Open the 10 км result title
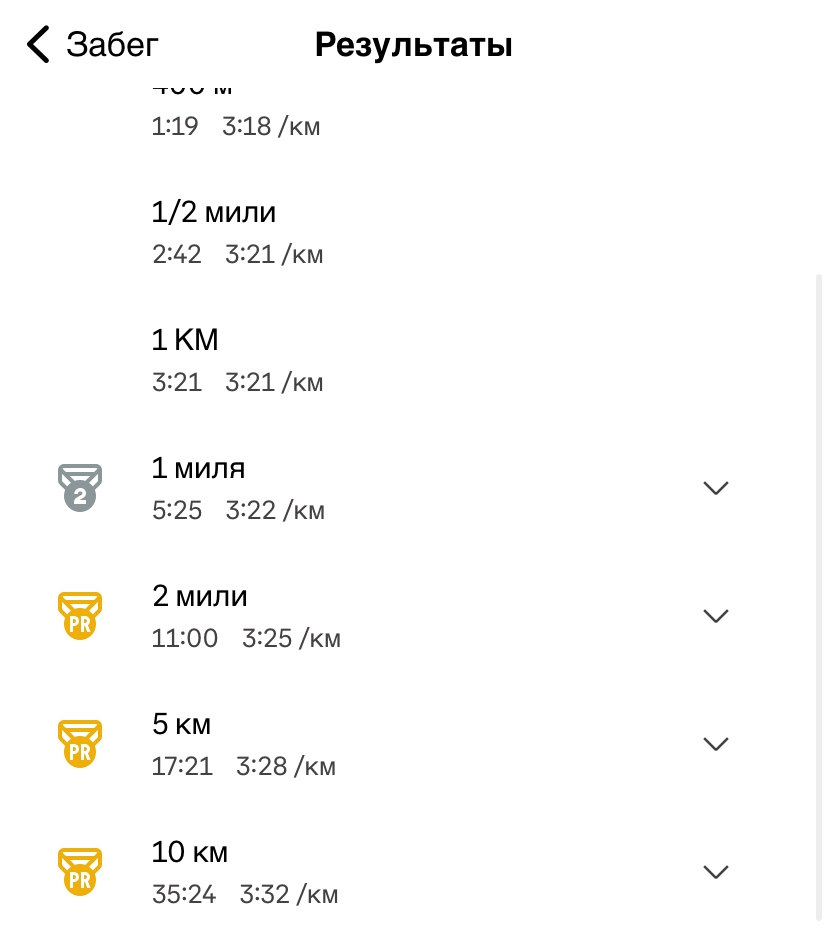The image size is (828, 940). point(190,852)
